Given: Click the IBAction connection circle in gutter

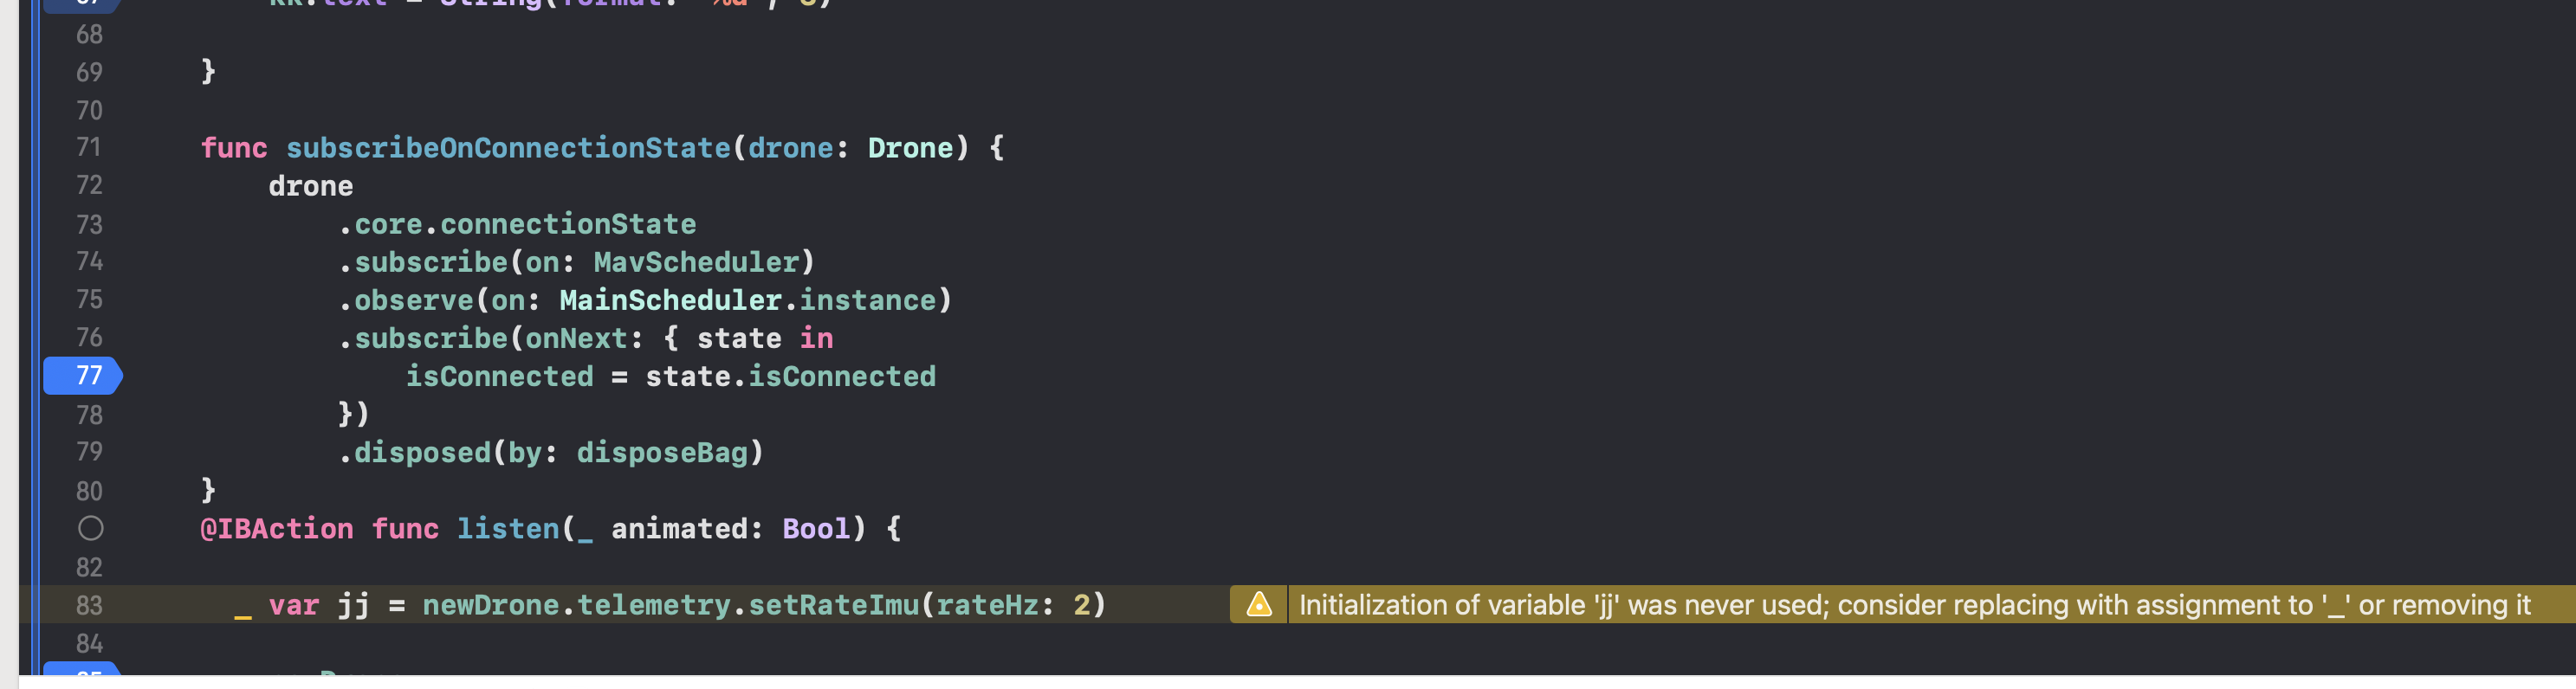Looking at the screenshot, I should (90, 528).
